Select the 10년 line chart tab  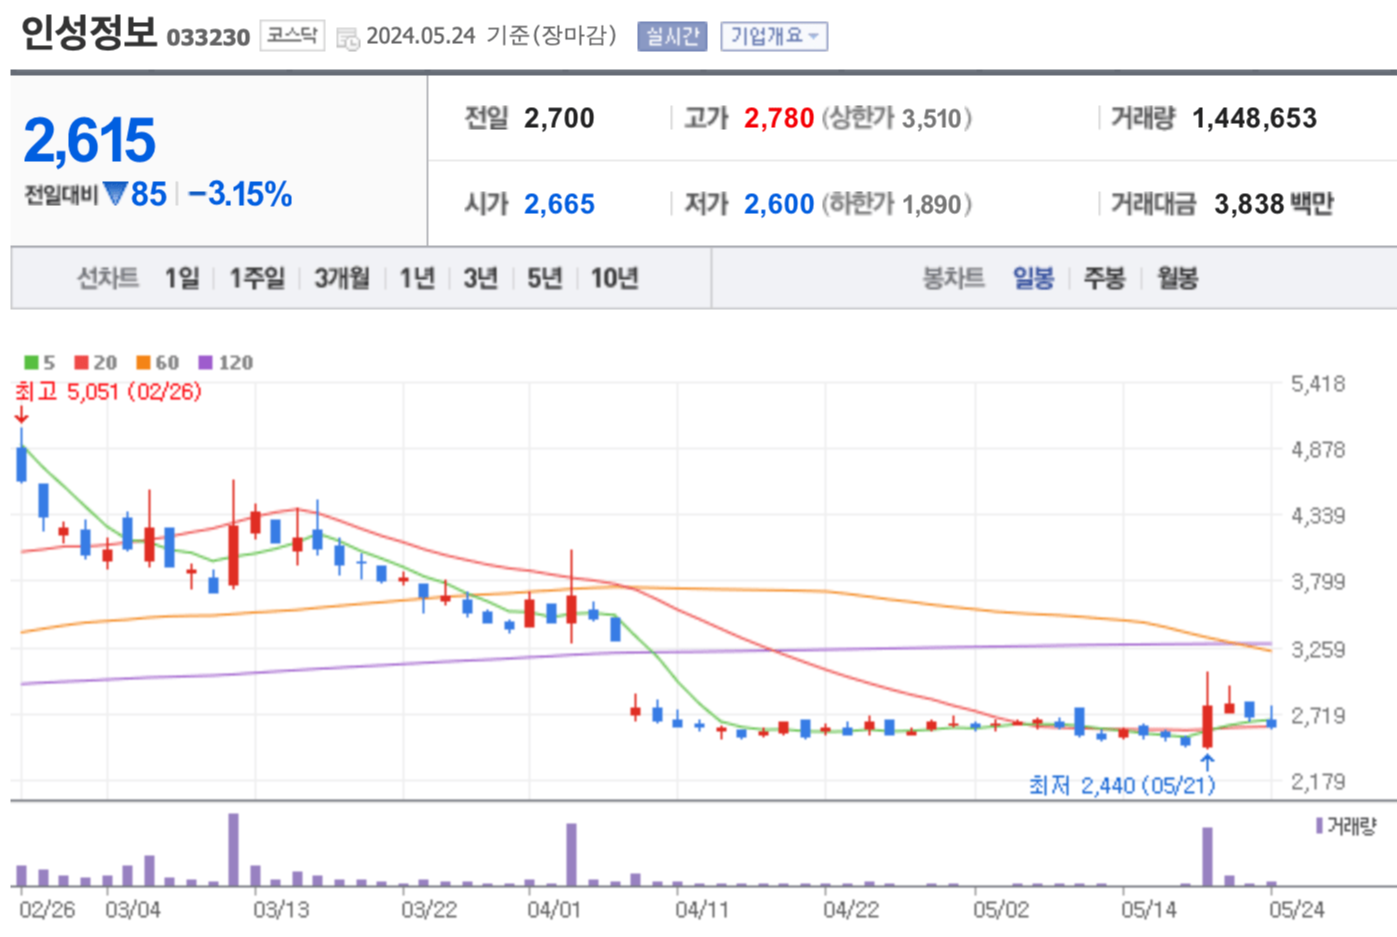point(614,278)
